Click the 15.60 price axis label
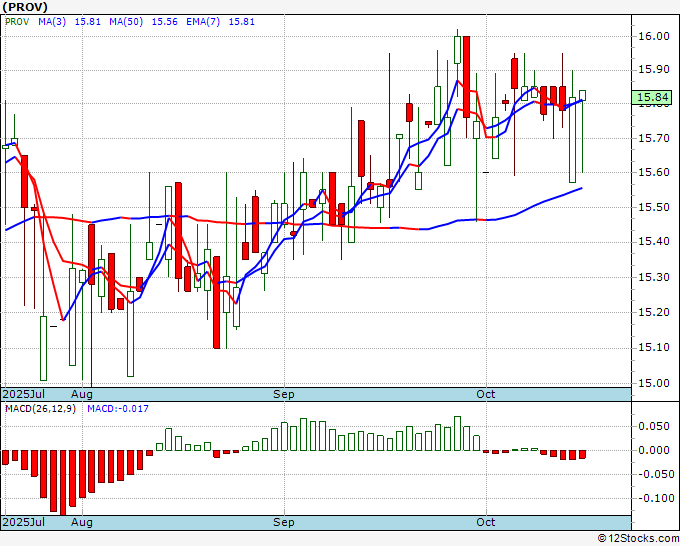 654,173
